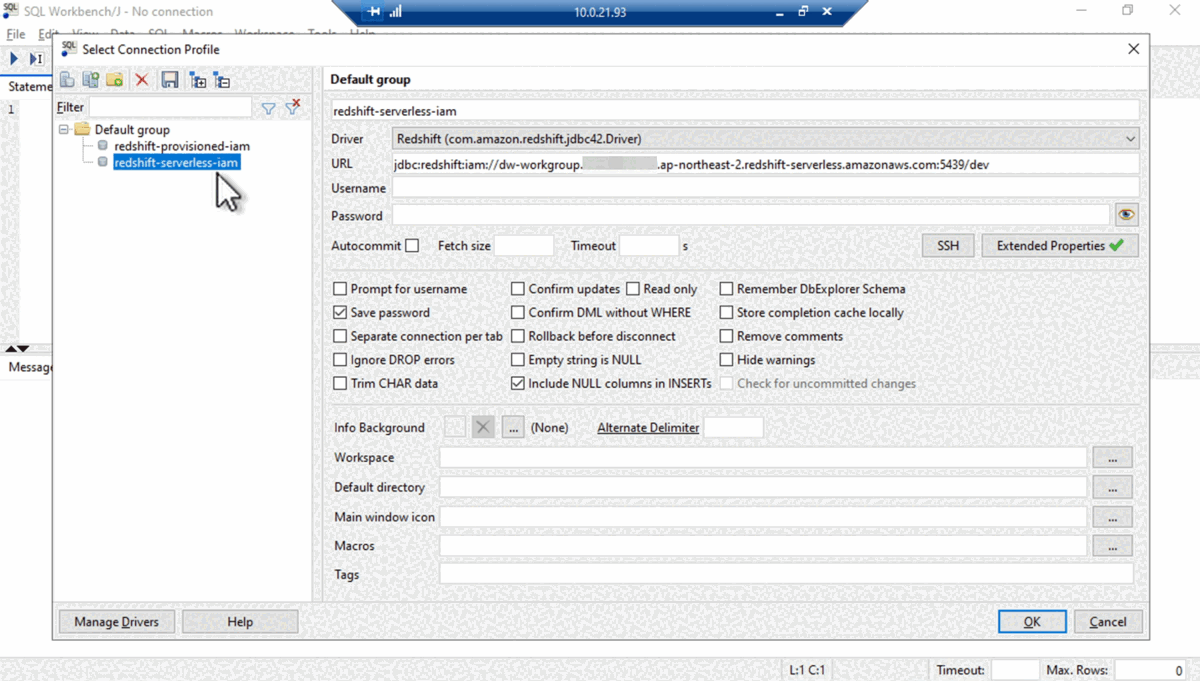The height and width of the screenshot is (681, 1200).
Task: Collapse the Default group tree node
Action: point(64,130)
